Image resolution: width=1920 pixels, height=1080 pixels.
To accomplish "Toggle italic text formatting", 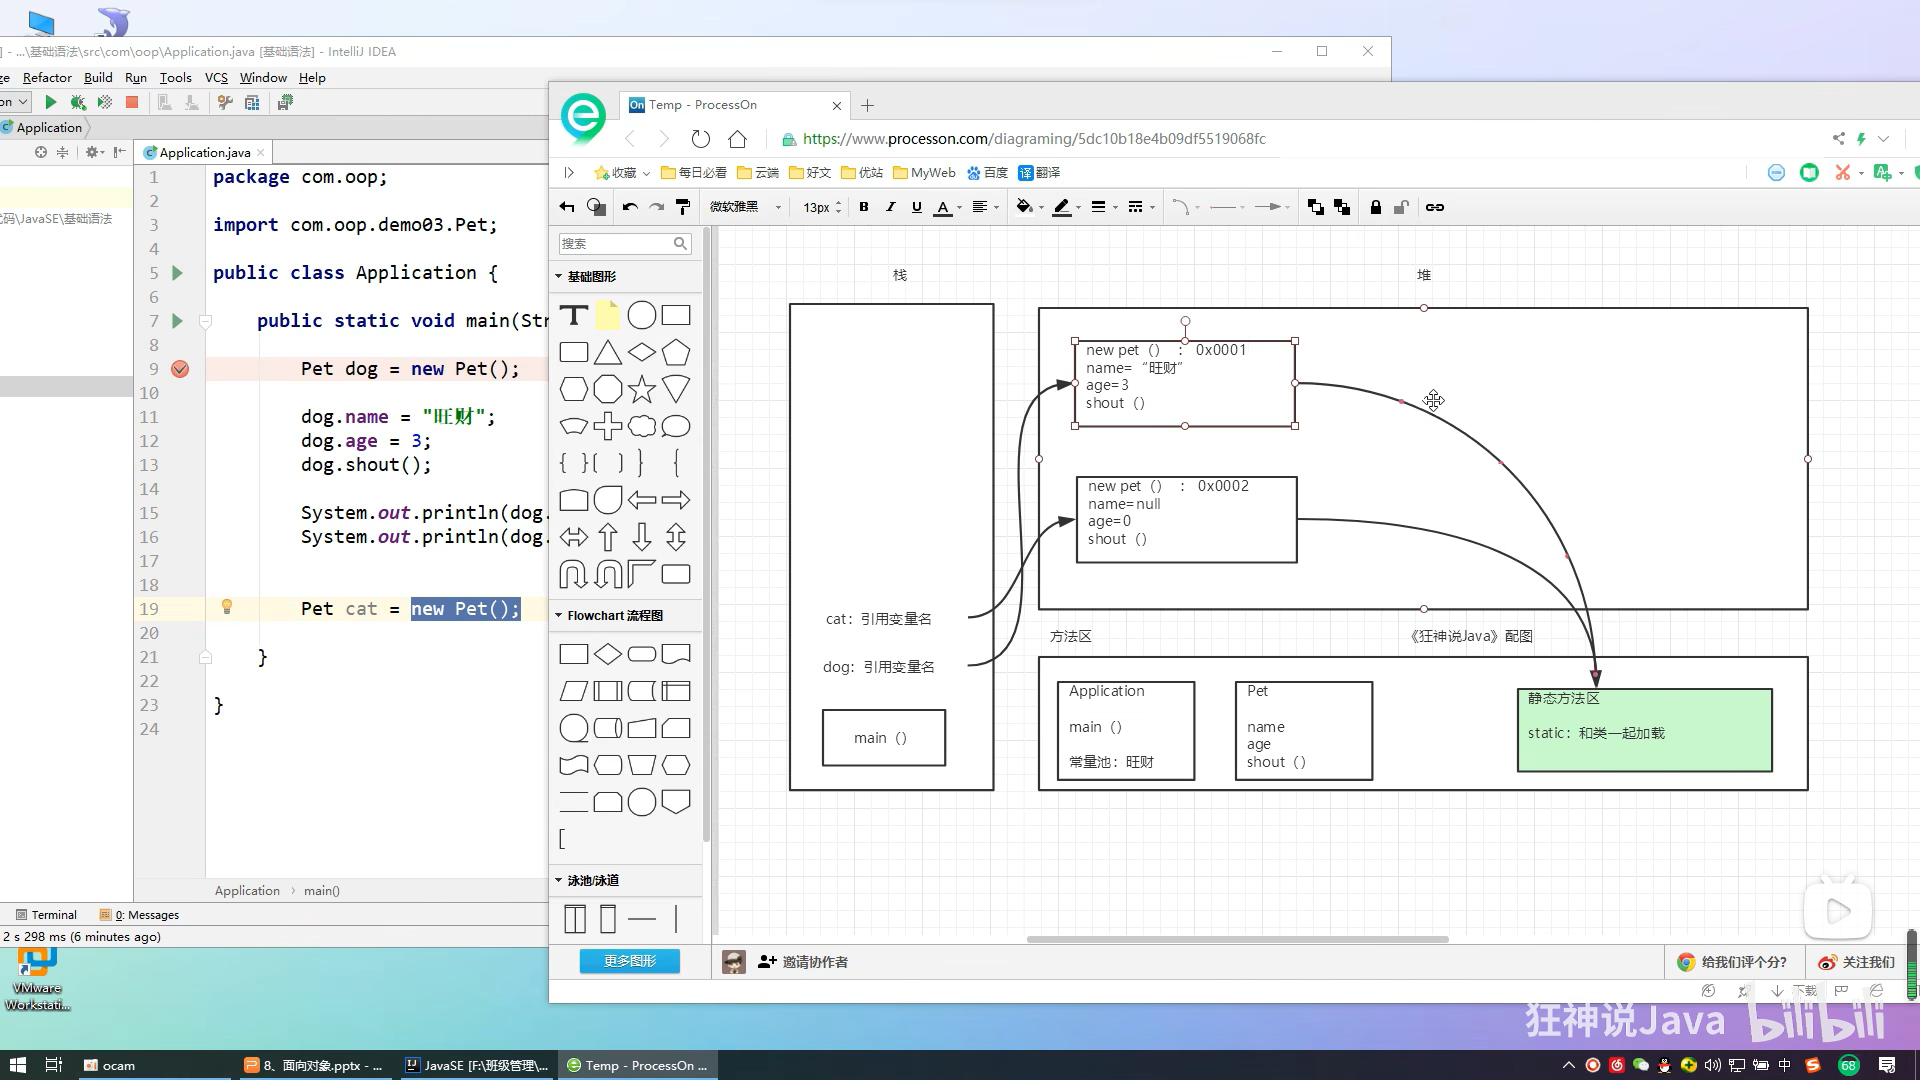I will (890, 207).
